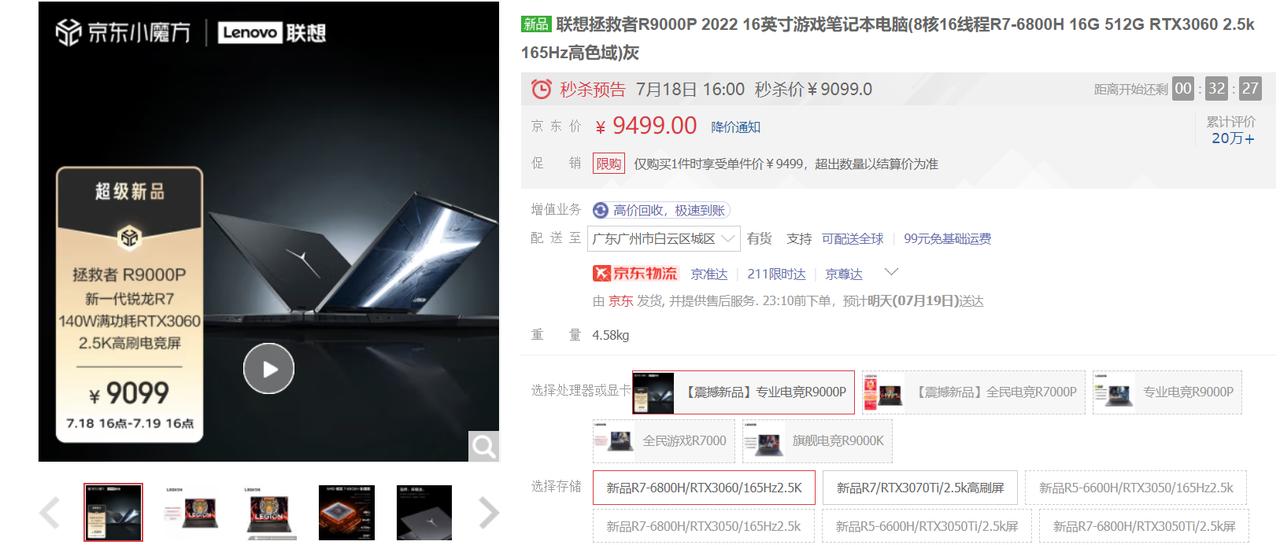Viewport: 1280px width, 545px height.
Task: Select the orange chip thumbnail image
Action: pyautogui.click(x=346, y=513)
